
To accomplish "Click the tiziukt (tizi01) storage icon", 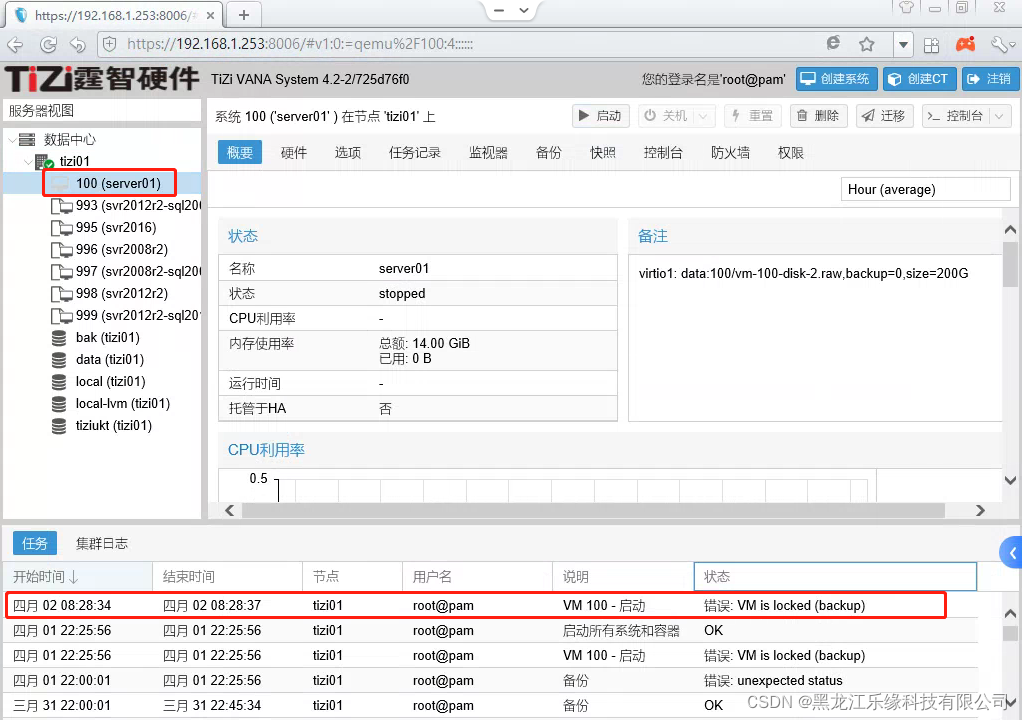I will [x=59, y=426].
